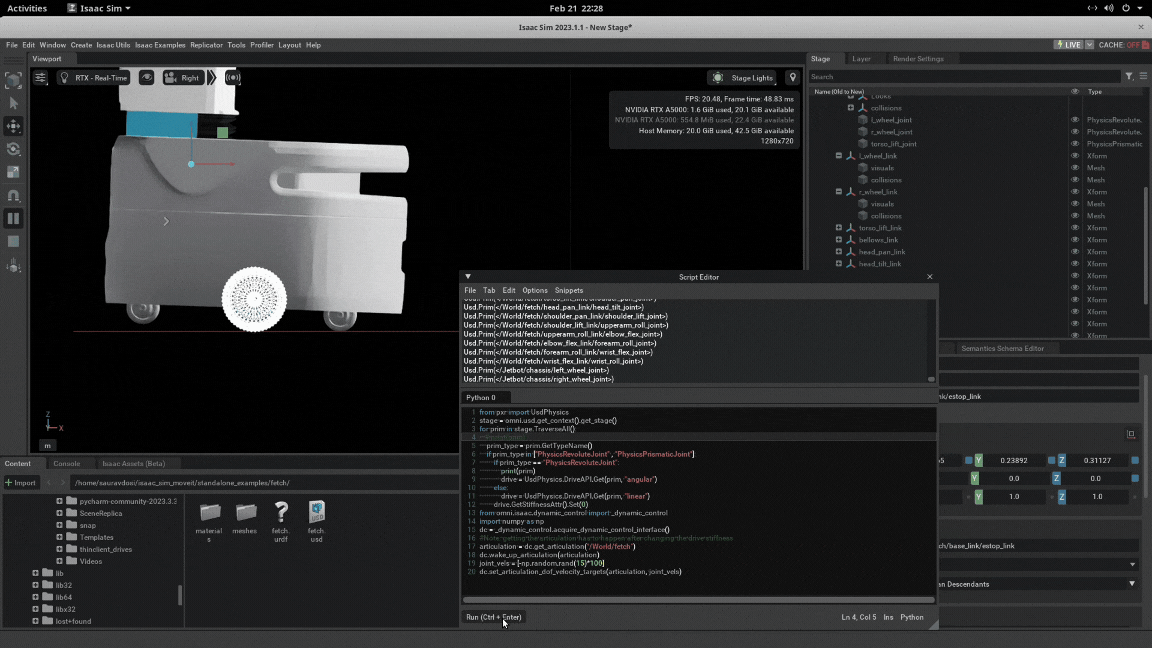
Task: Expand the head_pan_link tree node
Action: [x=838, y=252]
